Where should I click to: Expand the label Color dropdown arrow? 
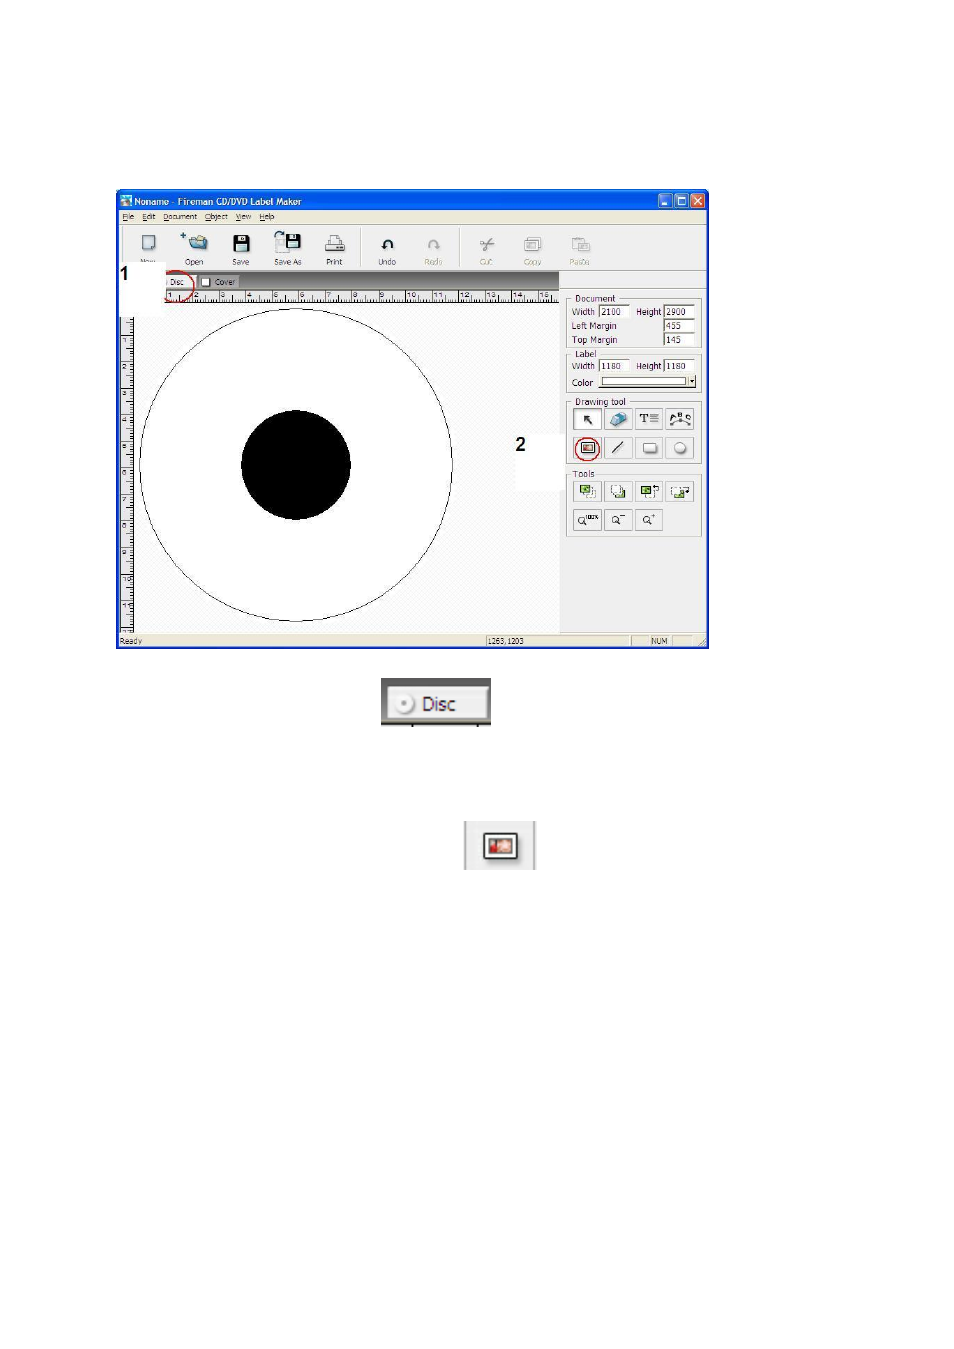click(691, 382)
